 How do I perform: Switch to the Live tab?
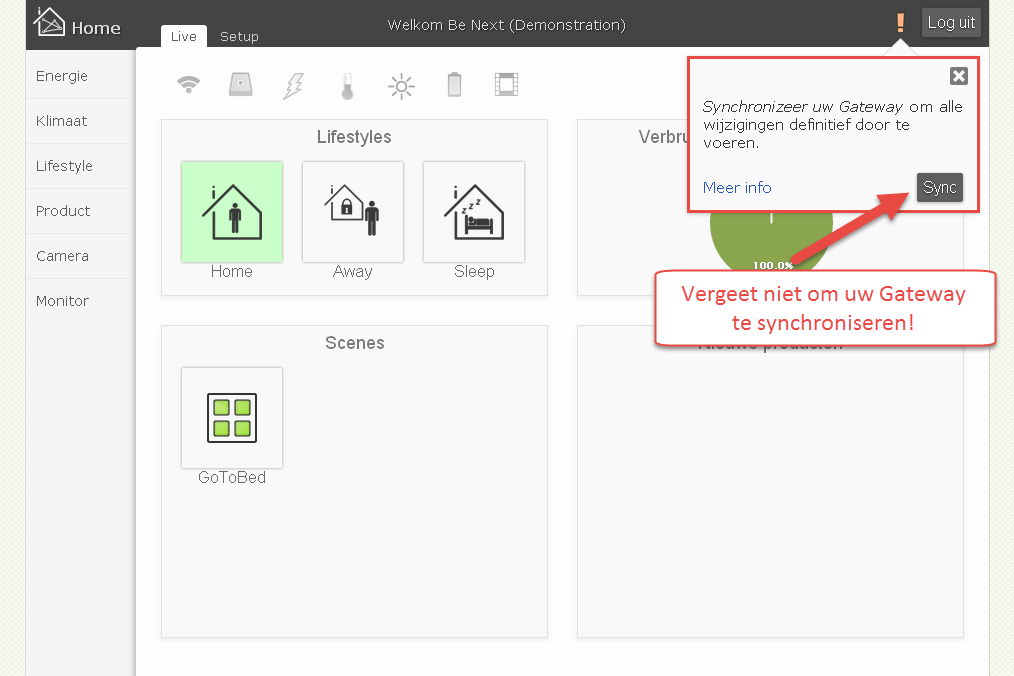tap(184, 37)
